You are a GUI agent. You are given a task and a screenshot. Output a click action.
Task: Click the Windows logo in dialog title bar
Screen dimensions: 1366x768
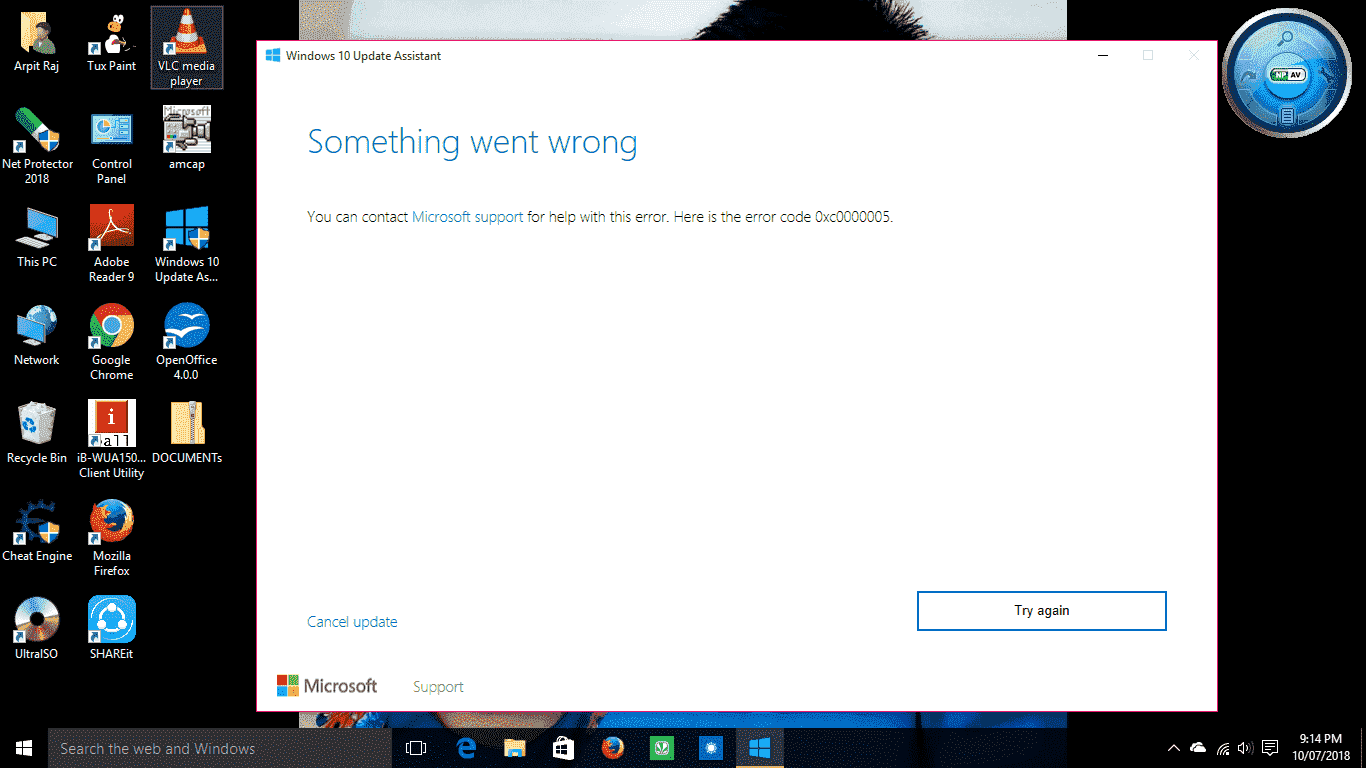[272, 56]
